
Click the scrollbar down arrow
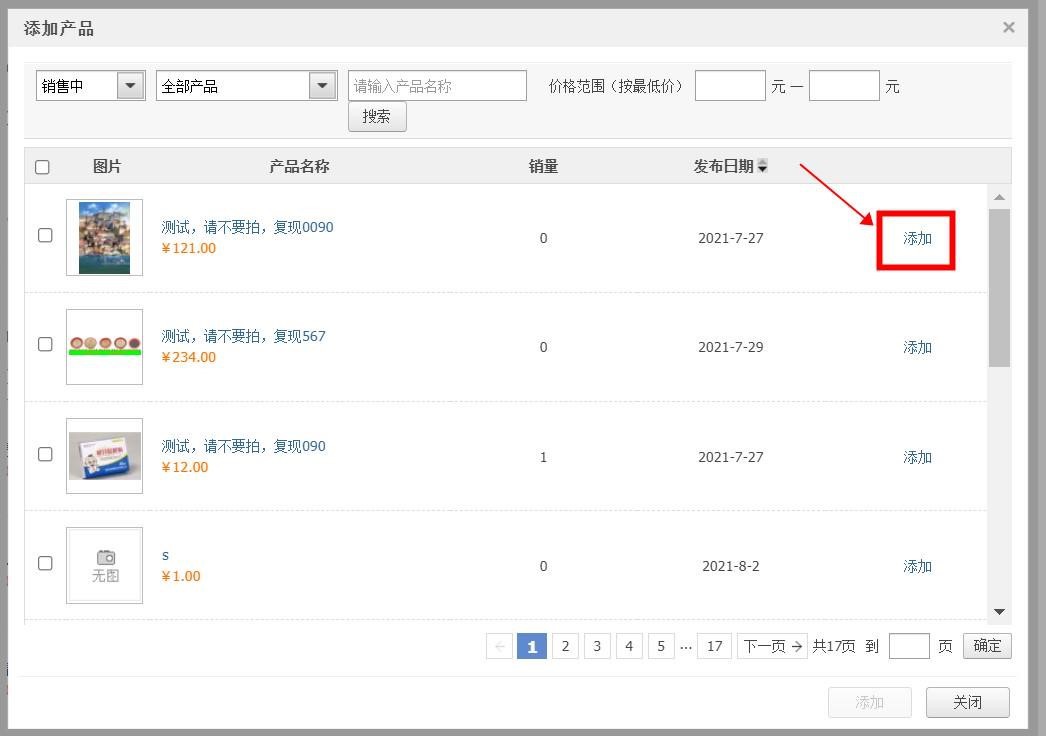click(x=999, y=612)
